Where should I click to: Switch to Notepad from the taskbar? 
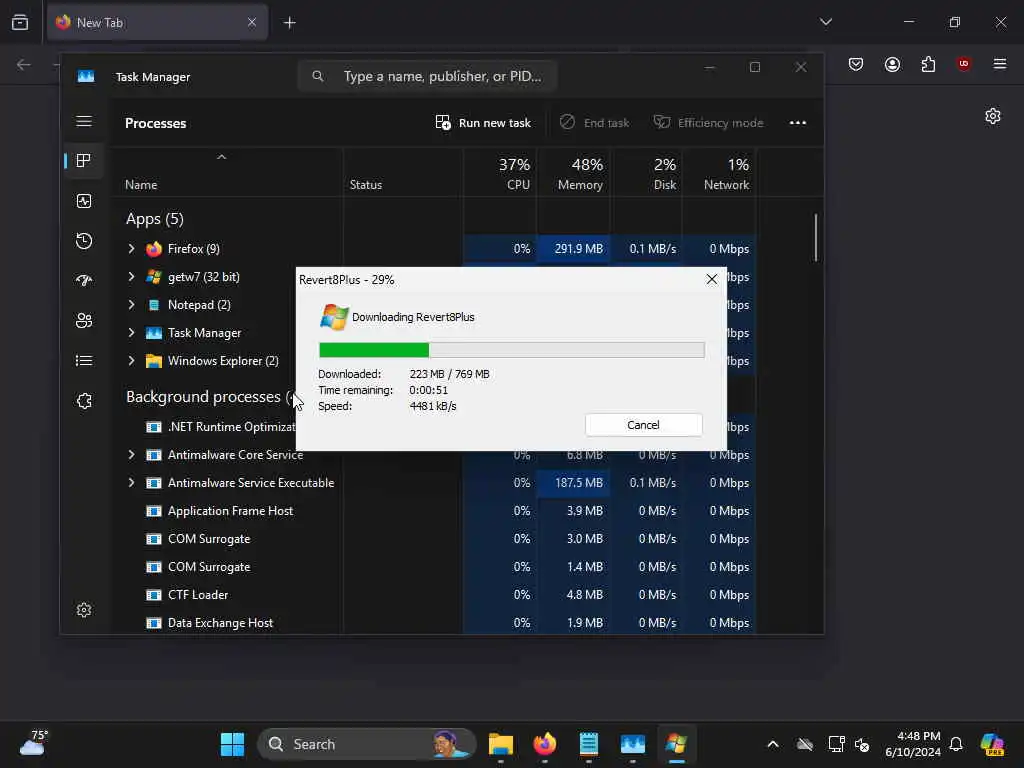click(588, 744)
